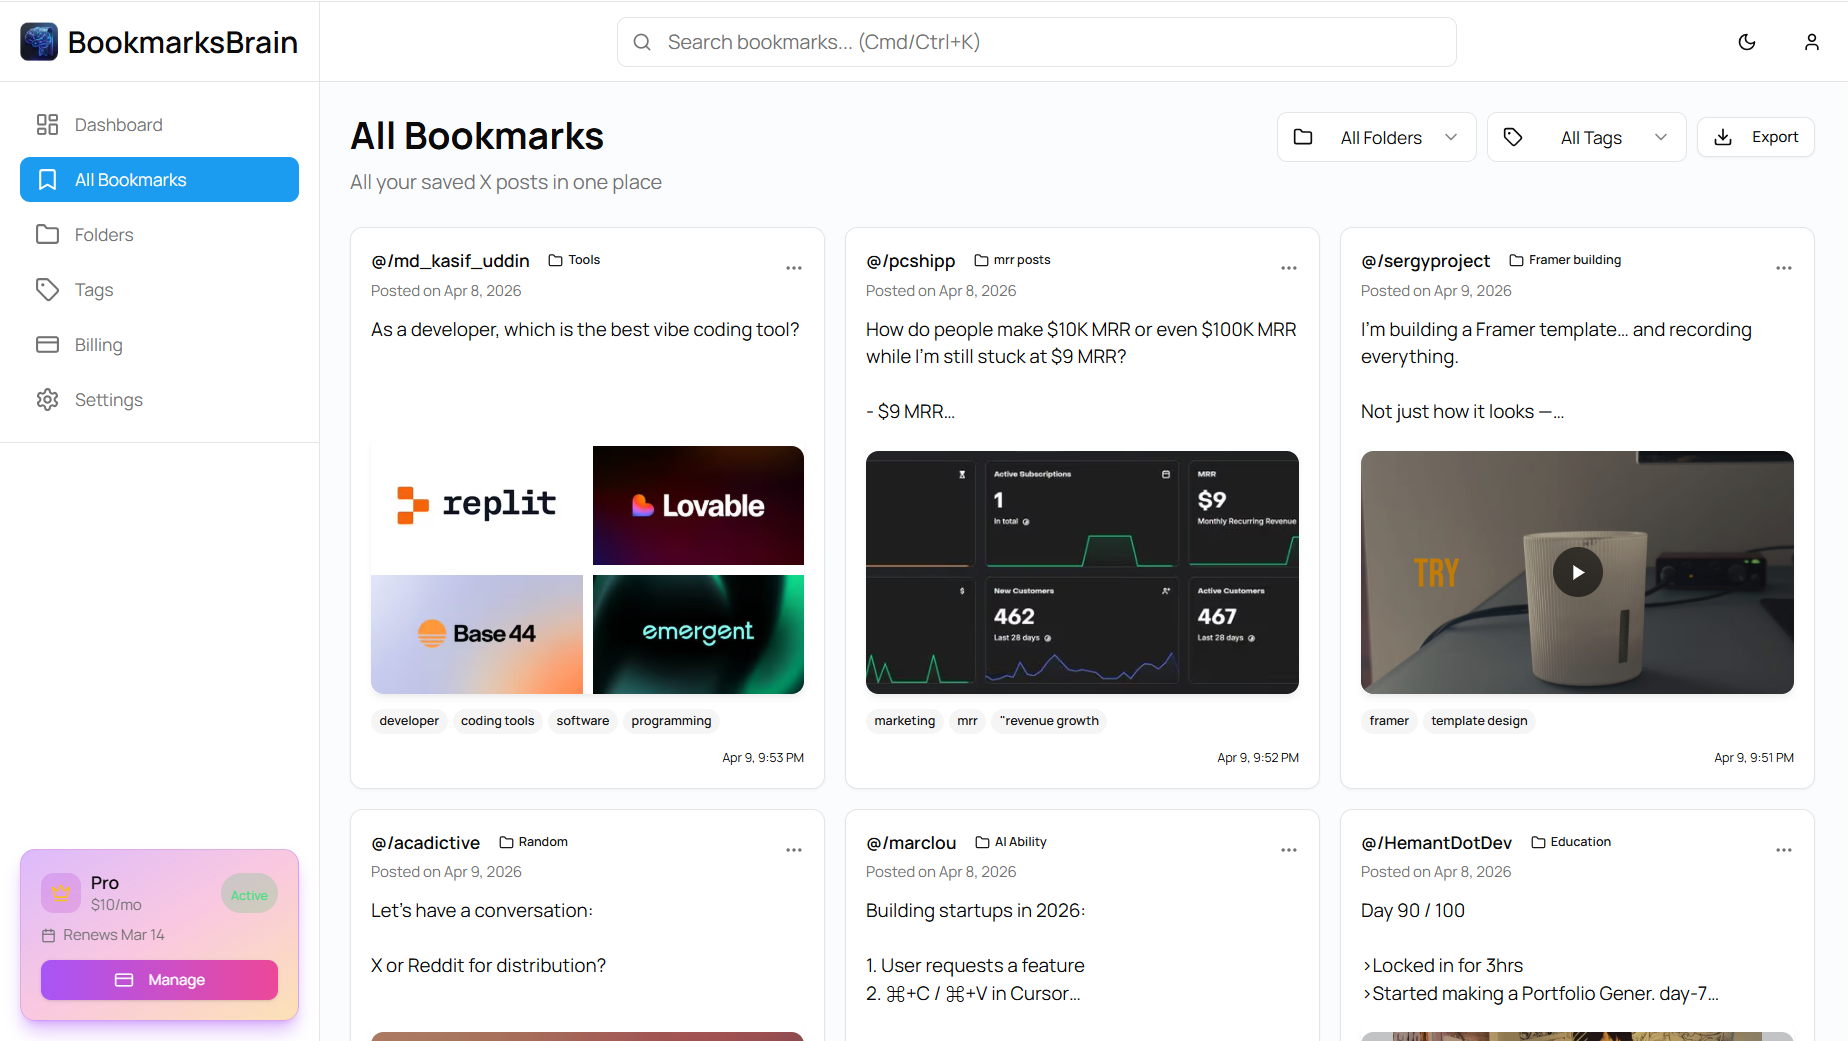This screenshot has height=1041, width=1848.
Task: Click the folder icon next to Folders
Action: pos(47,234)
